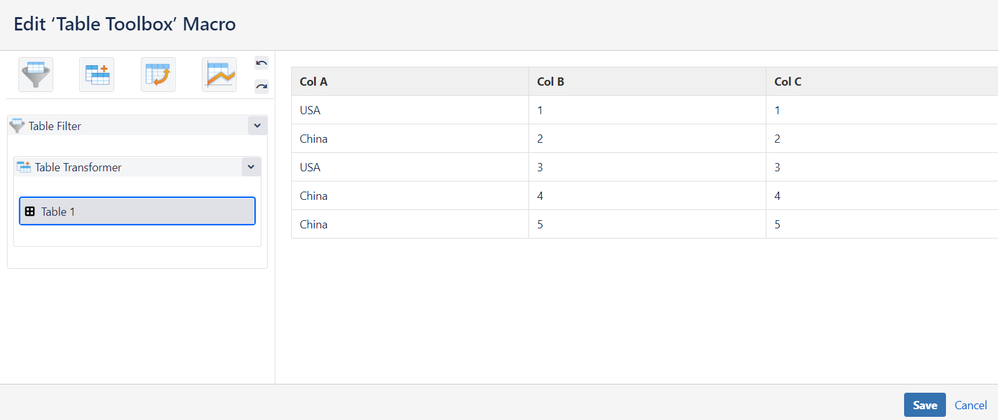
Task: Add a Table Filter macro from toolbar
Action: point(36,74)
